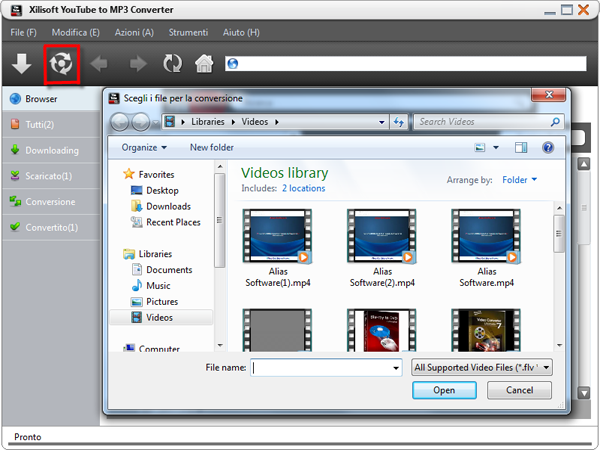The image size is (600, 450).
Task: Click main window scroll down arrow
Action: pyautogui.click(x=584, y=393)
